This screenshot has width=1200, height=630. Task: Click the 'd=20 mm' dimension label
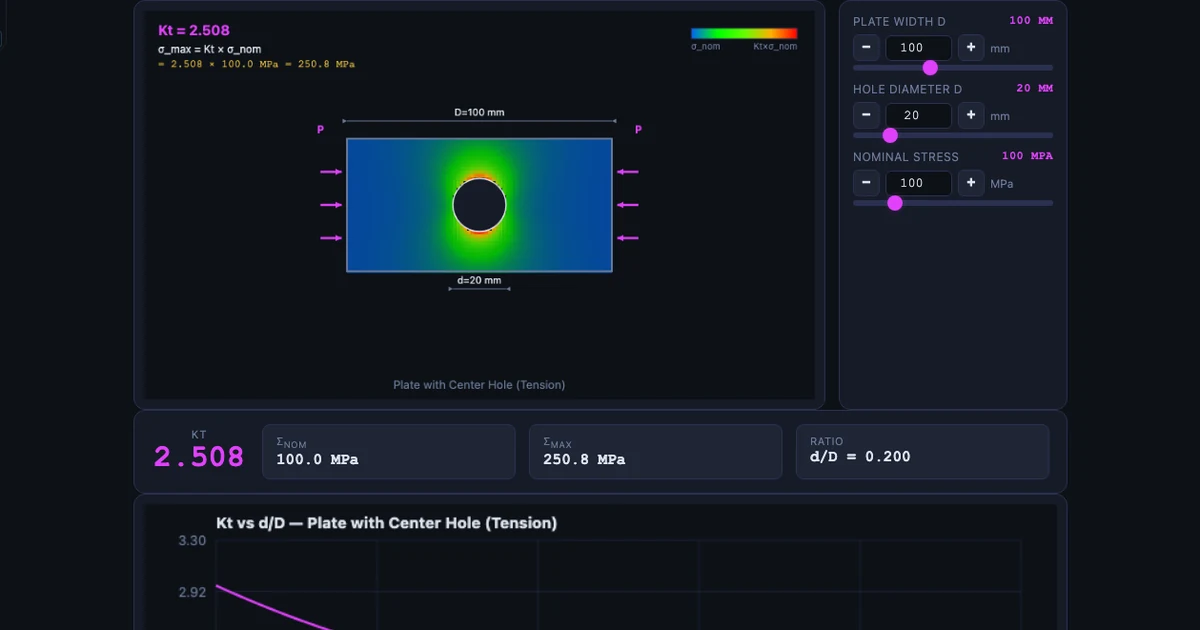[x=479, y=280]
